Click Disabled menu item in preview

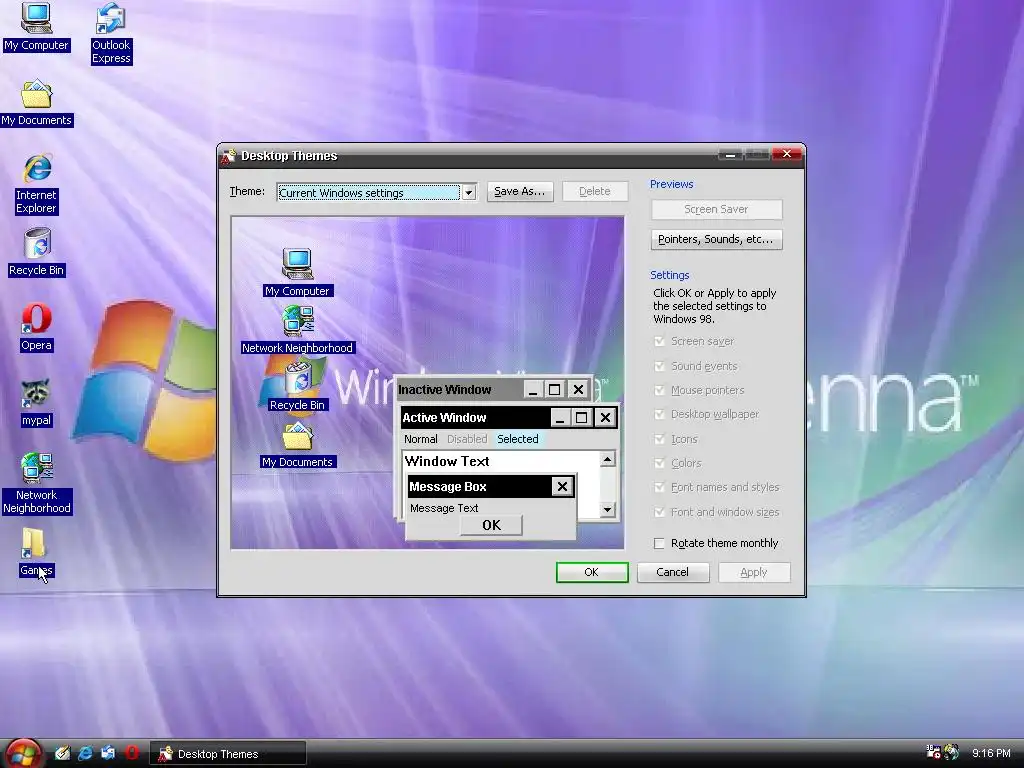(467, 439)
